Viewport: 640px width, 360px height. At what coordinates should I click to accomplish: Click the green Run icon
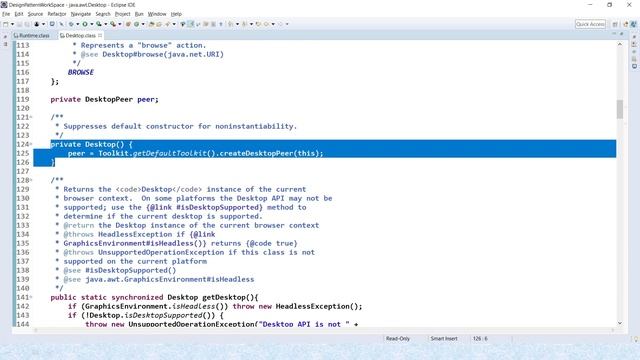tap(85, 24)
